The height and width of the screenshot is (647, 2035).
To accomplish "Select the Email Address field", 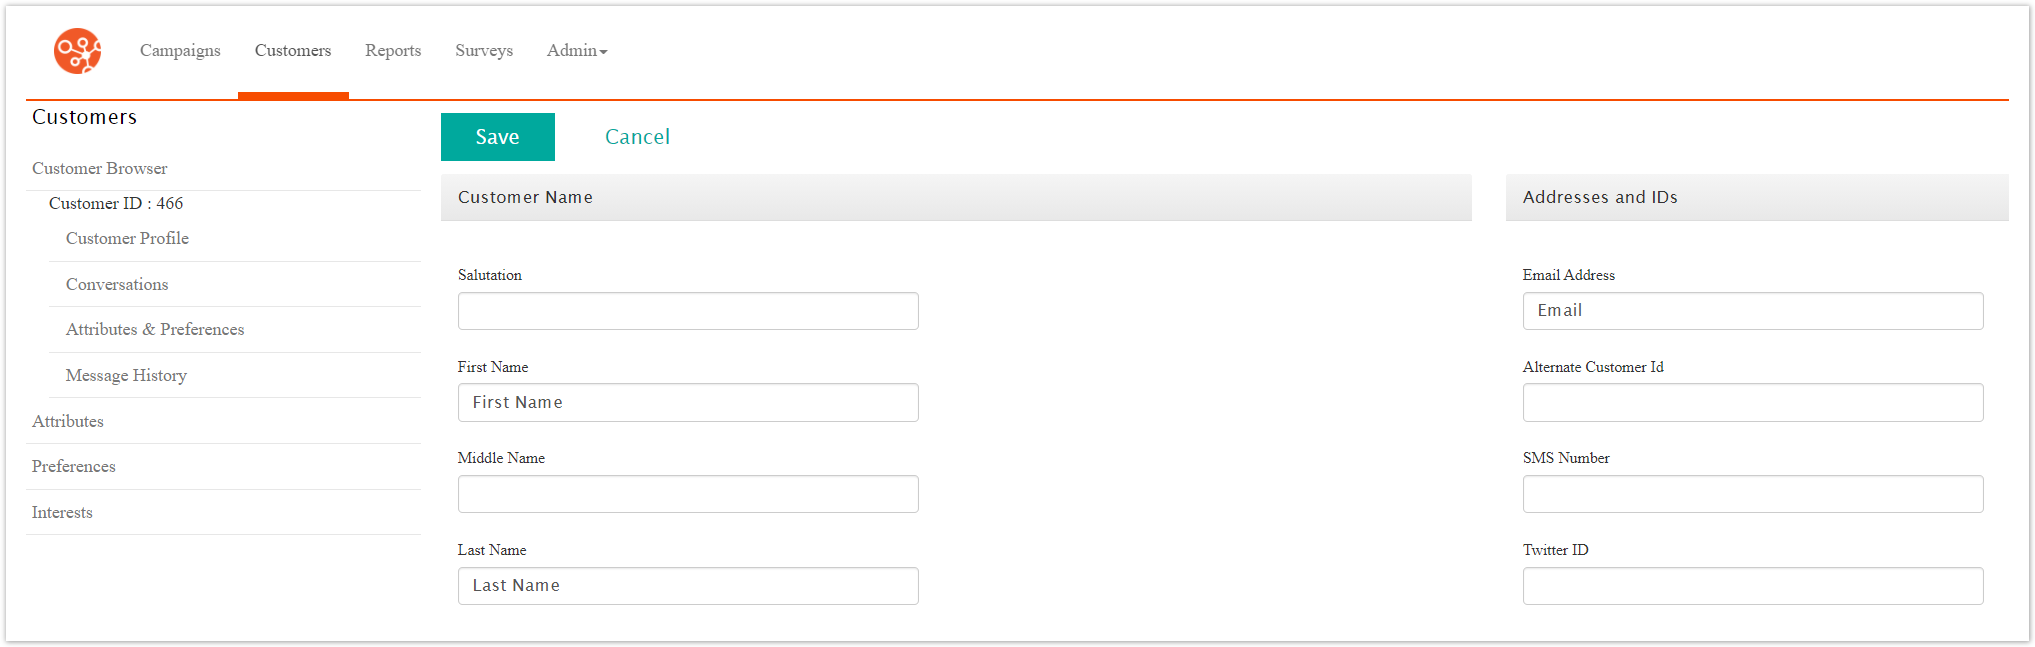I will tap(1751, 310).
